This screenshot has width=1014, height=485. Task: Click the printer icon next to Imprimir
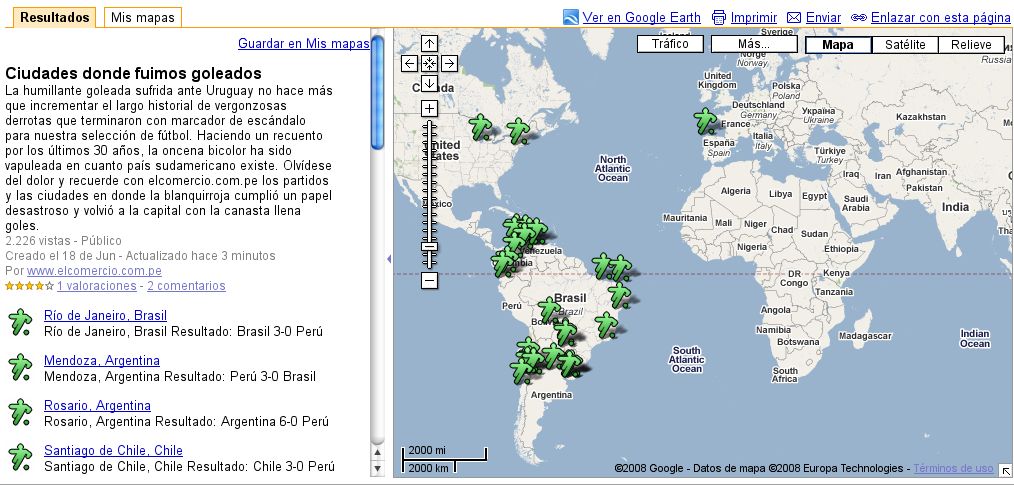point(718,17)
